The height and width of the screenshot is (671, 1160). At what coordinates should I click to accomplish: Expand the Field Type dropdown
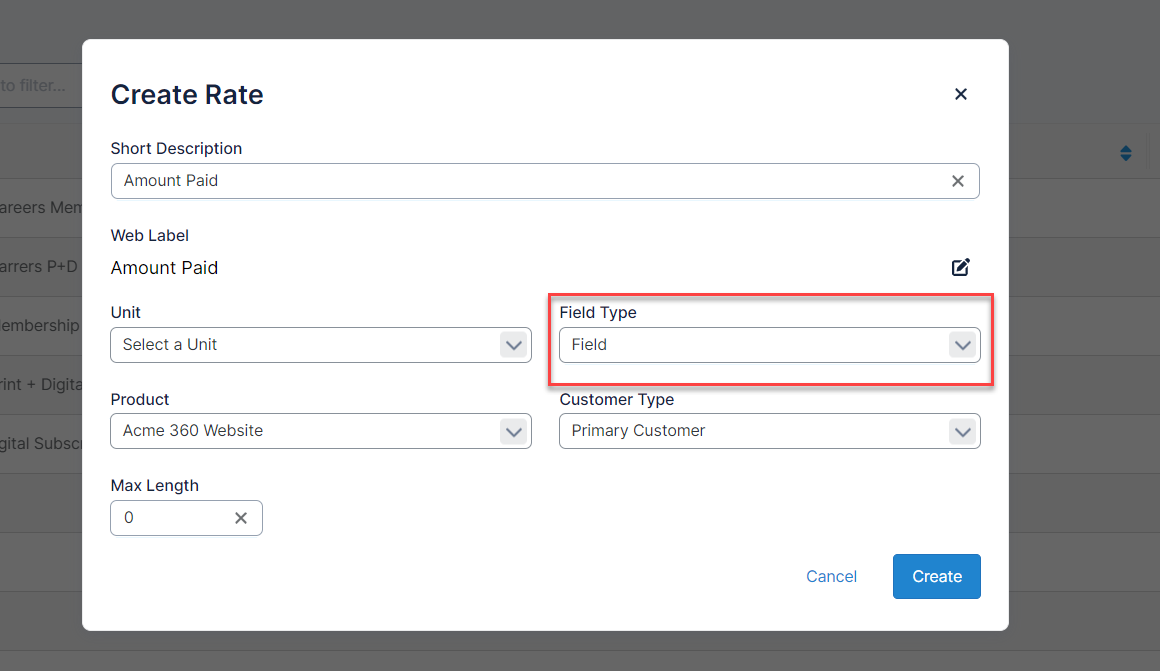(768, 345)
